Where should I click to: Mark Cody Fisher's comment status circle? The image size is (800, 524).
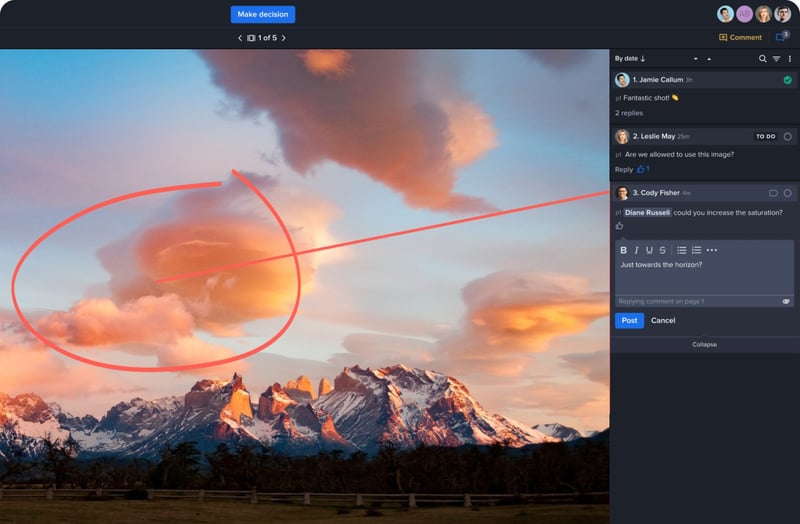tap(787, 193)
